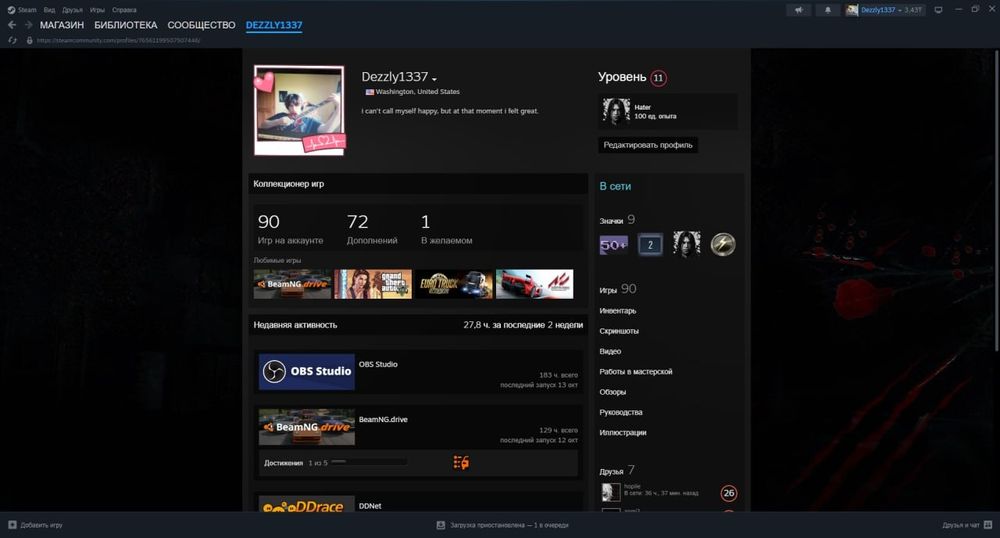The width and height of the screenshot is (1000, 538).
Task: Click the page URL address field
Action: coord(119,40)
